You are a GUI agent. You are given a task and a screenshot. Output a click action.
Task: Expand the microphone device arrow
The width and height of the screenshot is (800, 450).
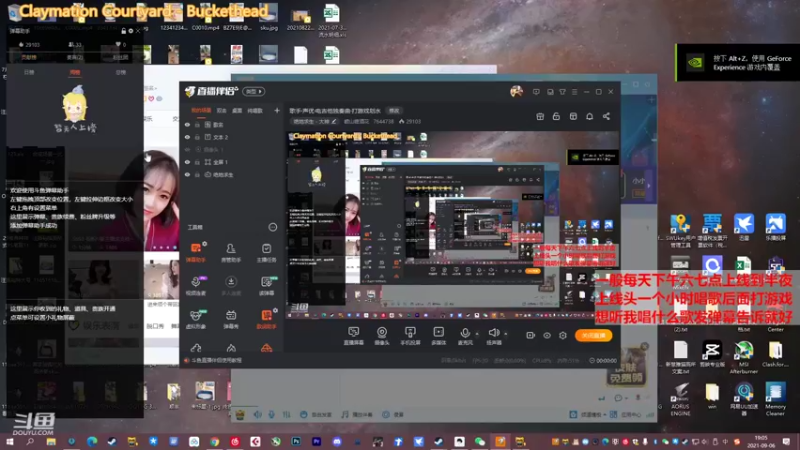[x=477, y=334]
